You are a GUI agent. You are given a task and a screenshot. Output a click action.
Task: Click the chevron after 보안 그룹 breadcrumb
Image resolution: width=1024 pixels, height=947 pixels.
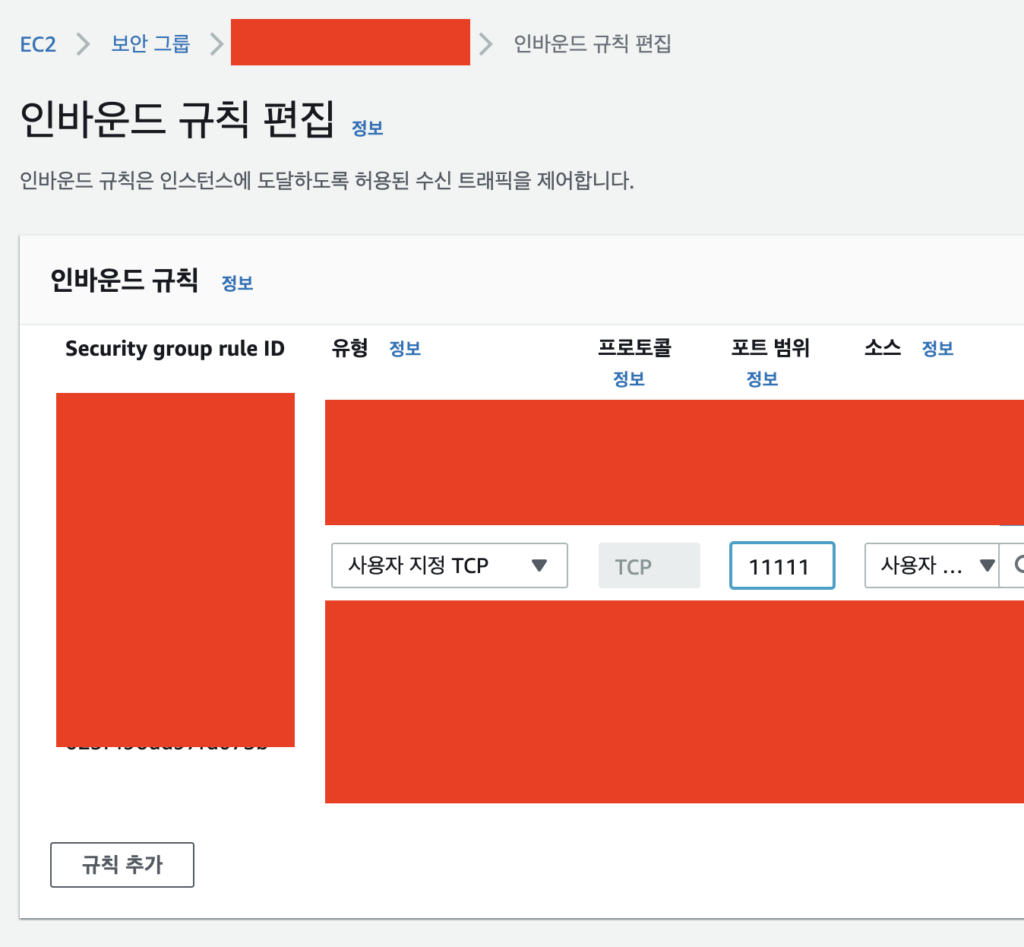(217, 44)
